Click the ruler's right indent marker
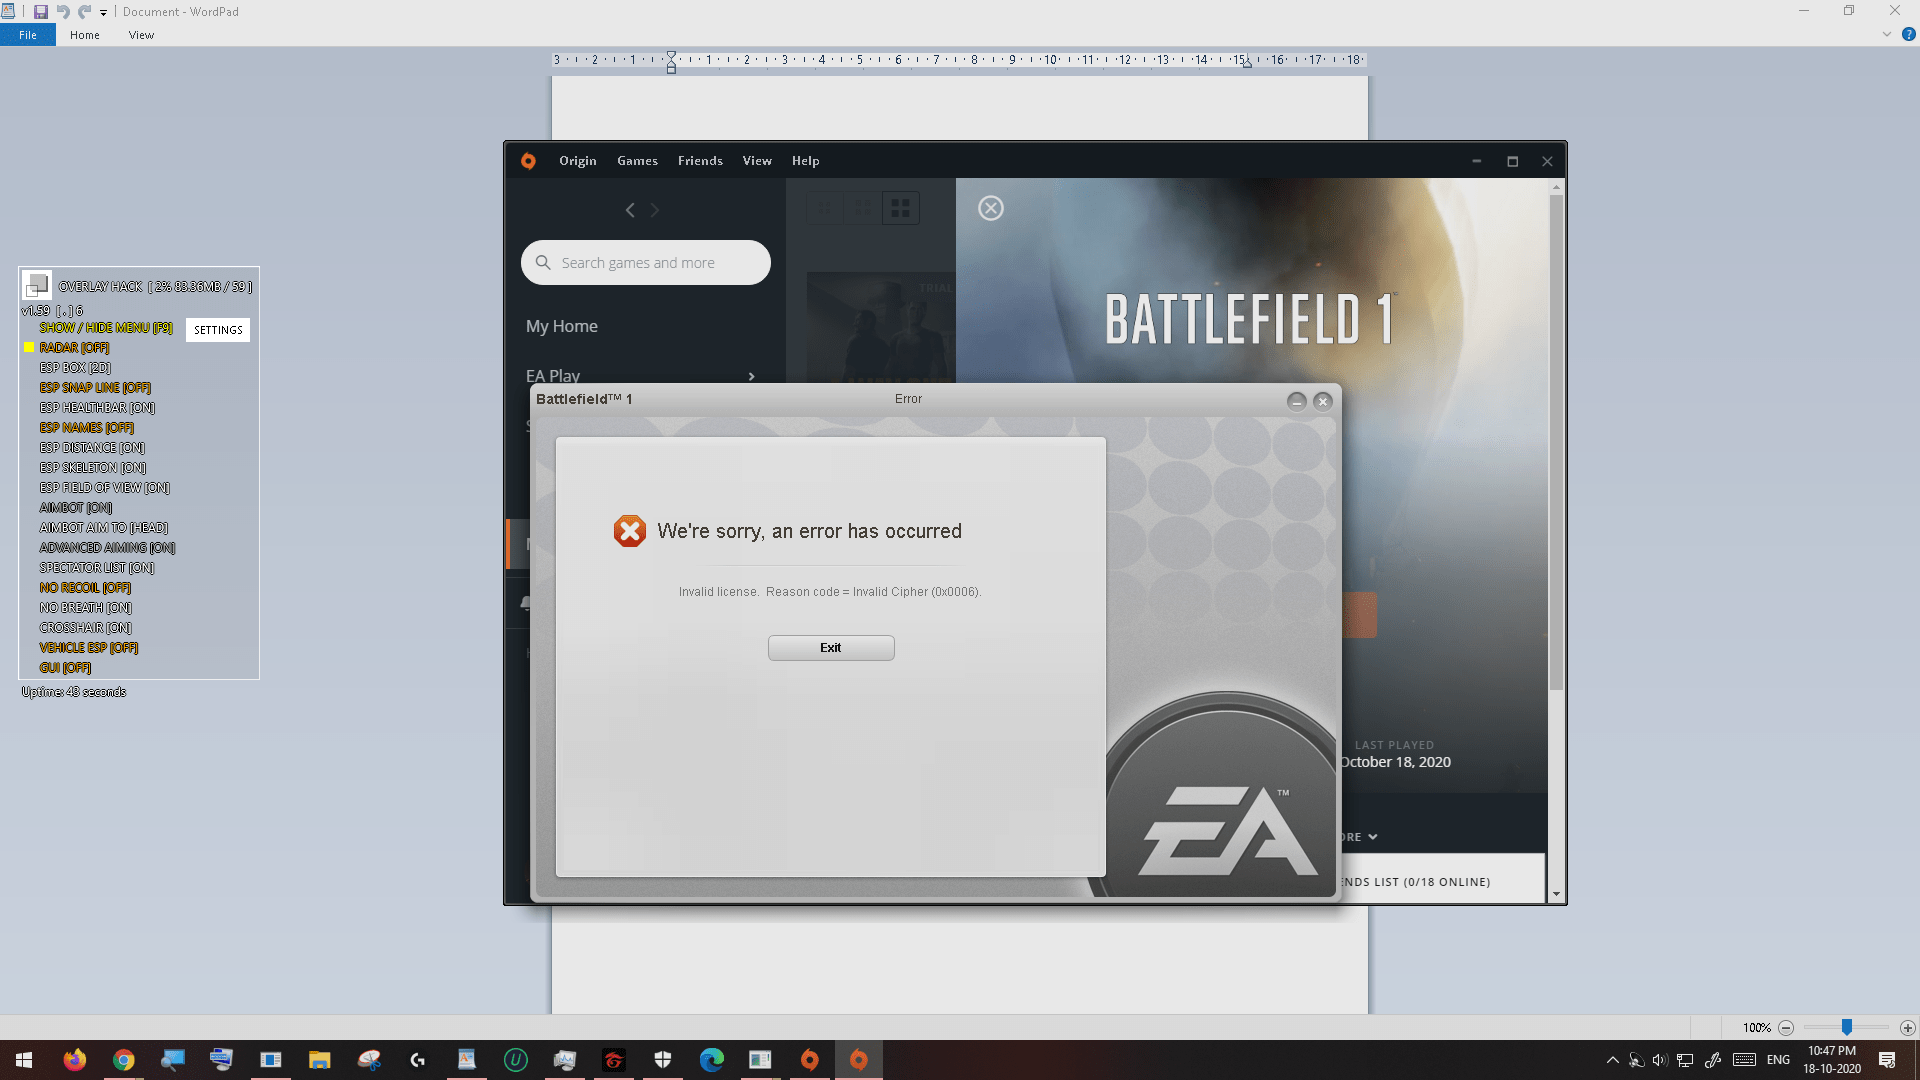 pyautogui.click(x=1246, y=63)
